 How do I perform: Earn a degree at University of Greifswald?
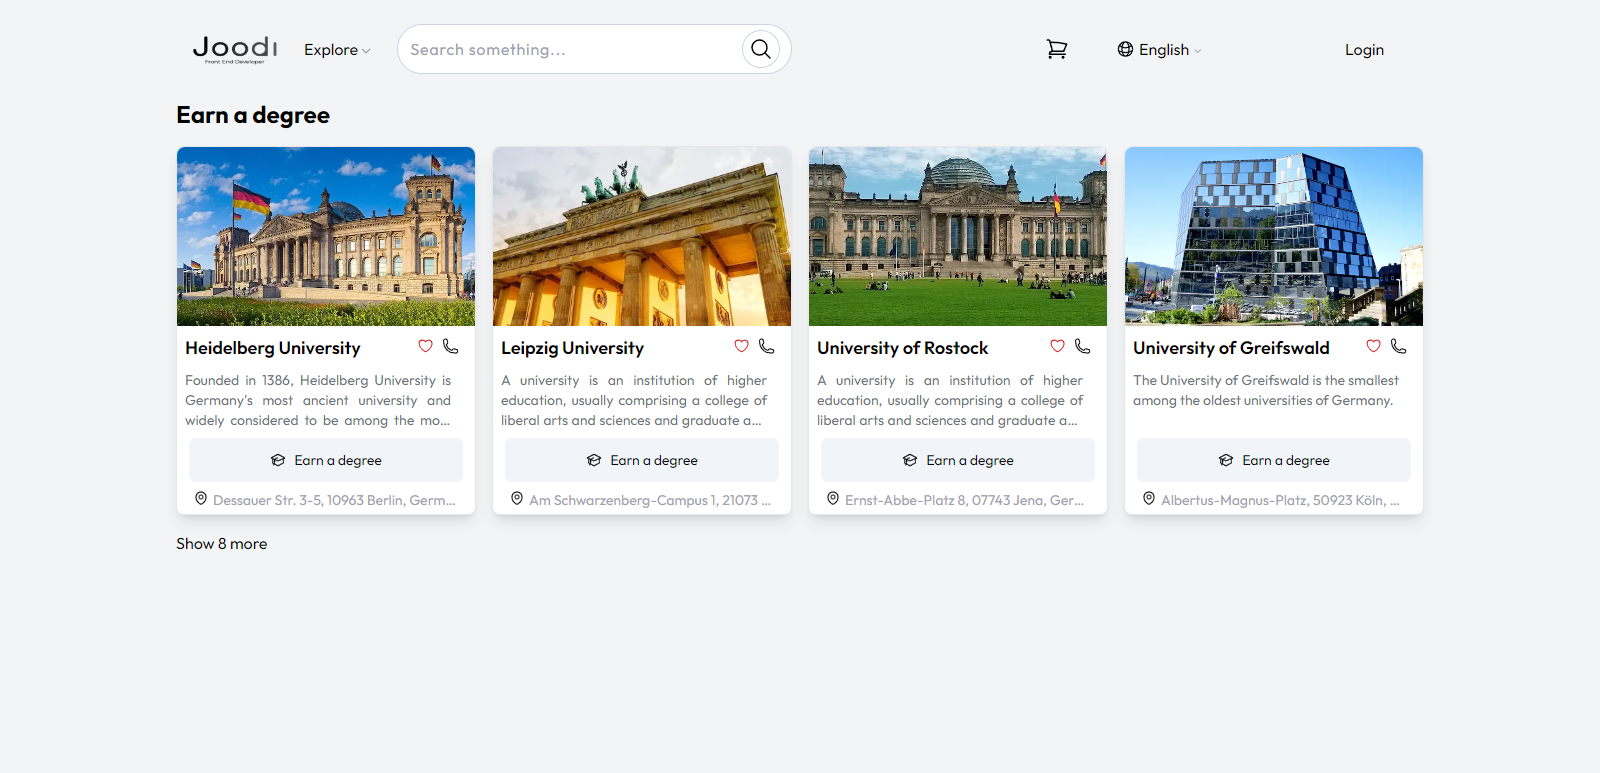1274,460
